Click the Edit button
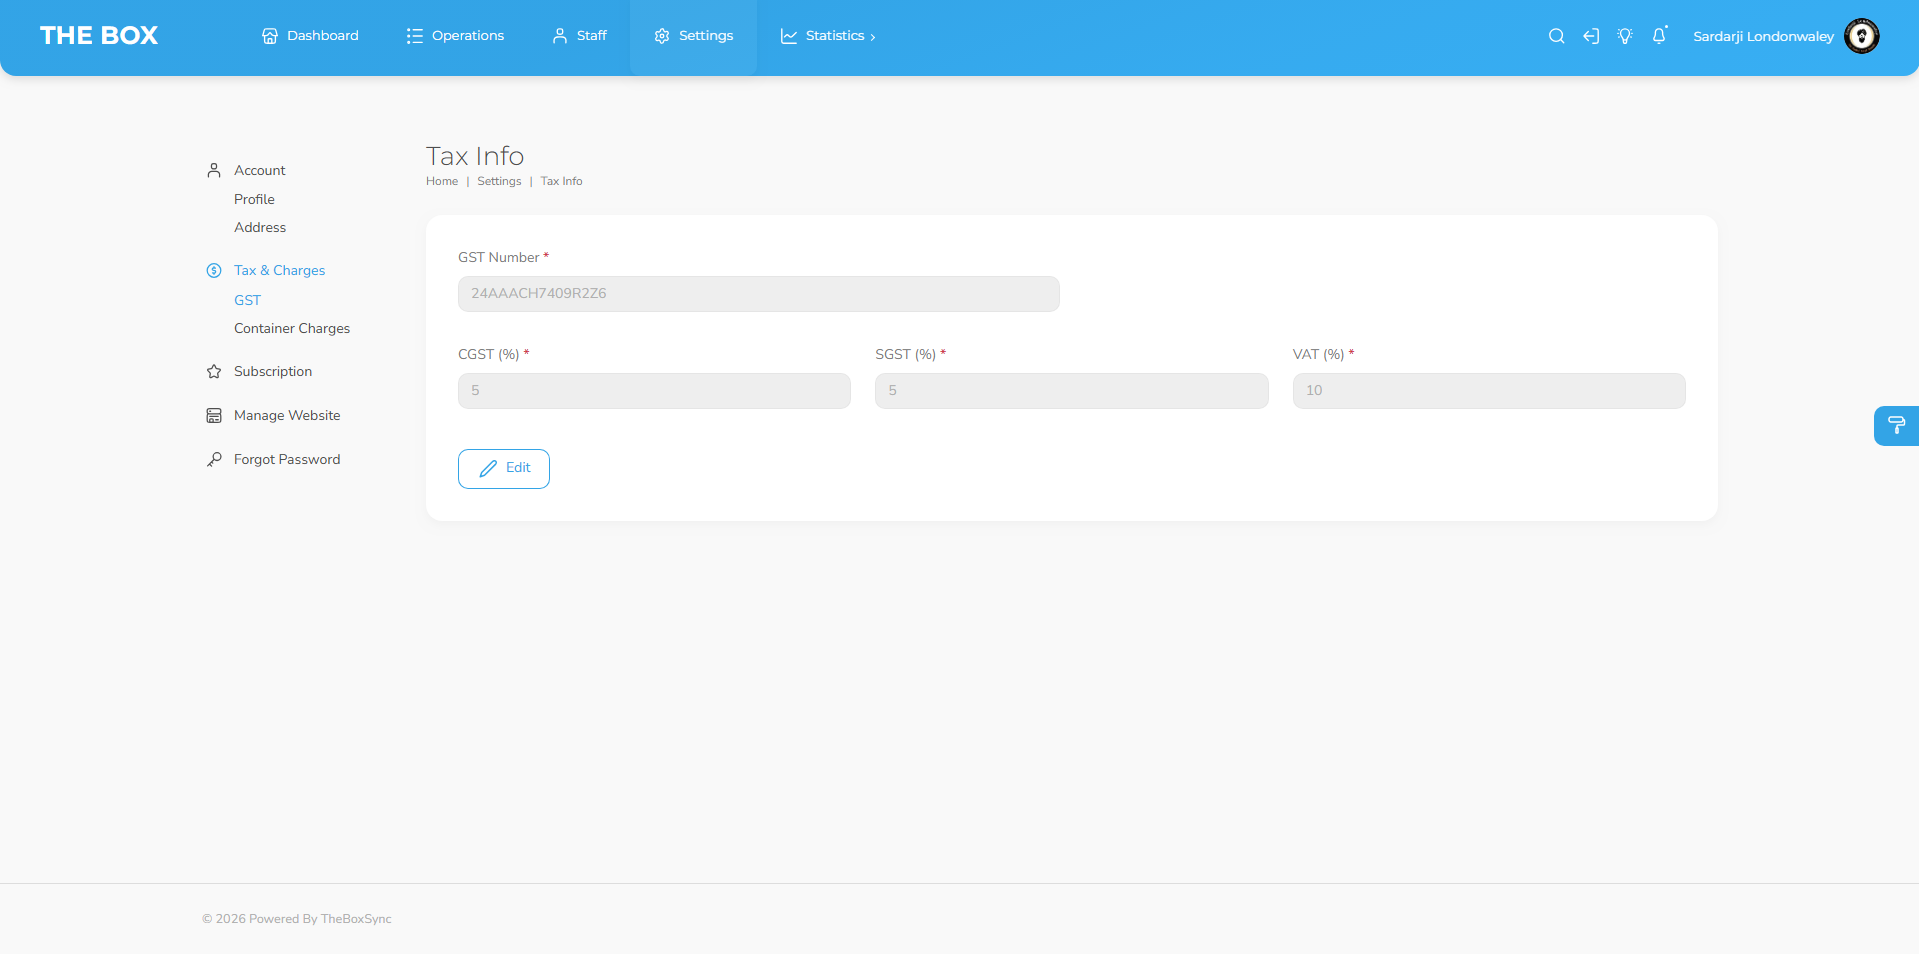The height and width of the screenshot is (954, 1919). pos(504,469)
